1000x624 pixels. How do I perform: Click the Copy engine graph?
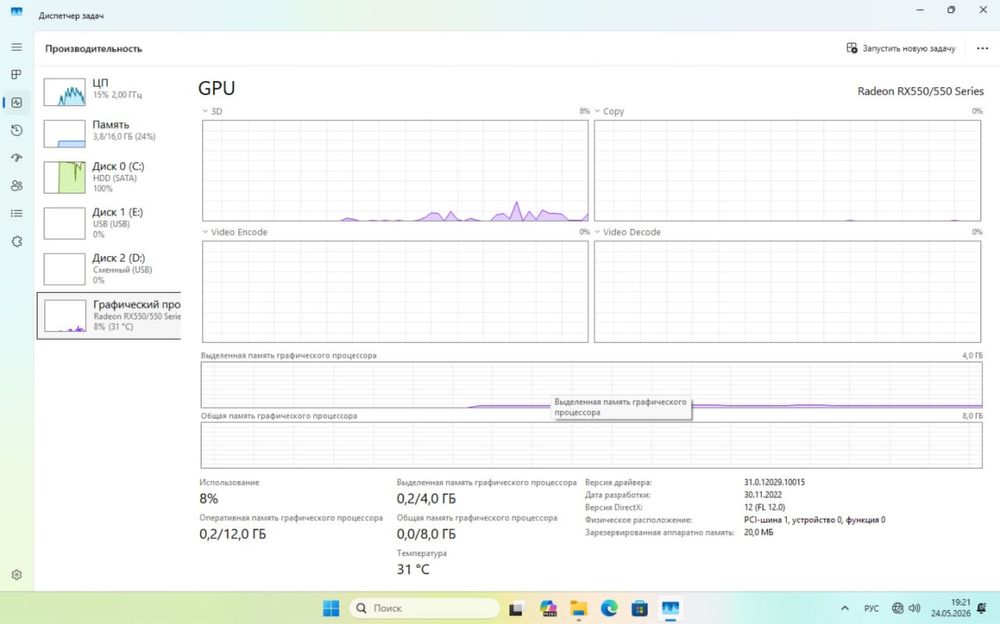tap(788, 170)
